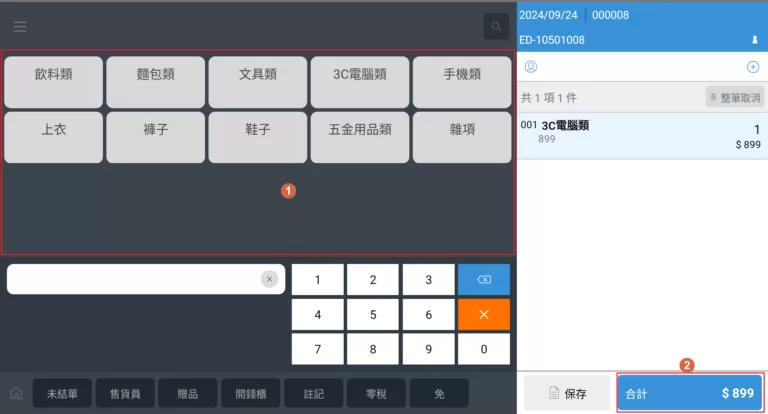Cancel the whole order with 整筆取消

(x=735, y=97)
